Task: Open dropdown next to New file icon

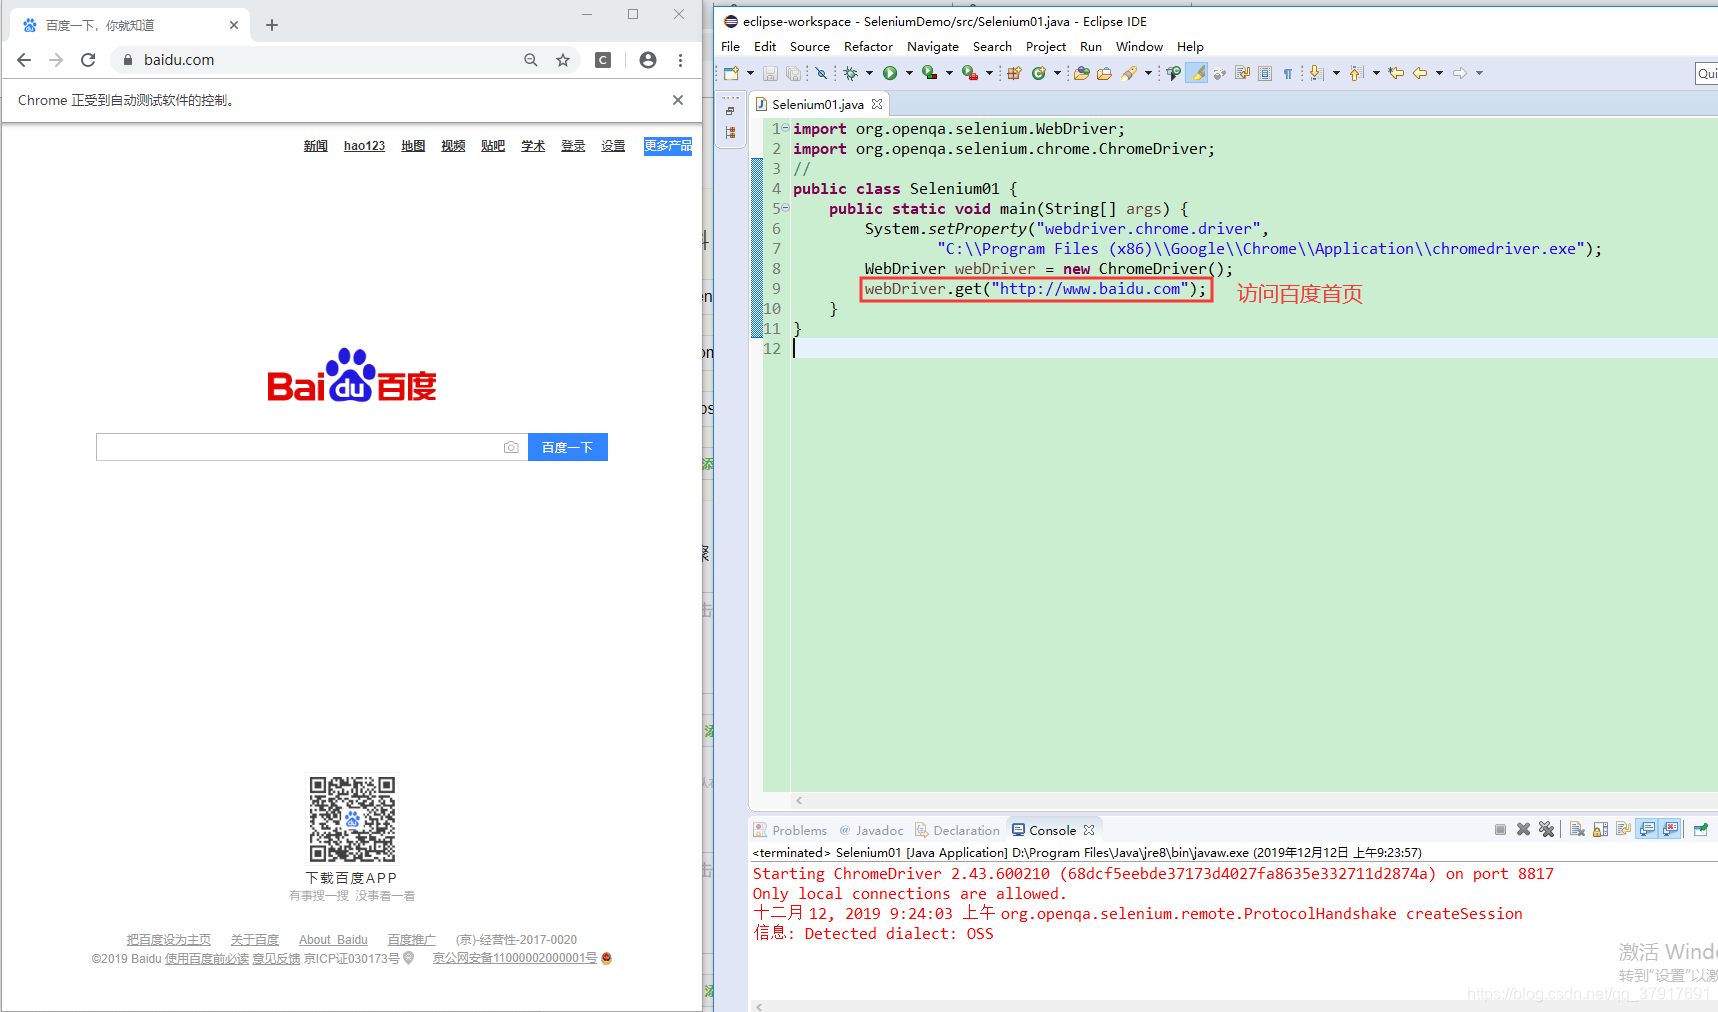Action: coord(750,73)
